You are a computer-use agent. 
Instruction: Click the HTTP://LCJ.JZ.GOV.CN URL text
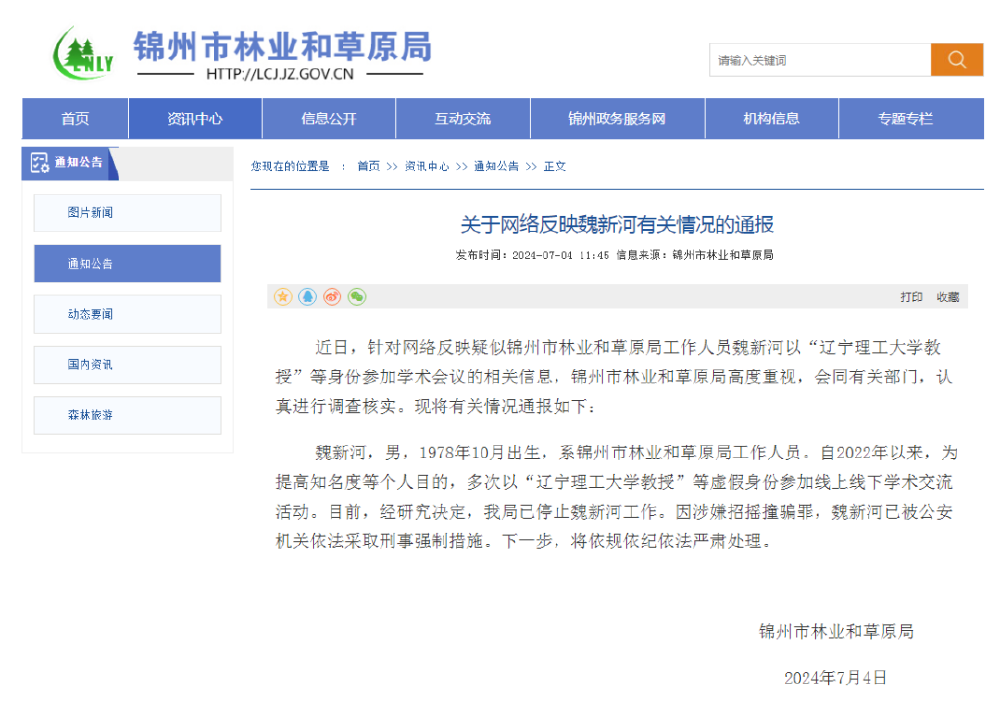coord(280,74)
